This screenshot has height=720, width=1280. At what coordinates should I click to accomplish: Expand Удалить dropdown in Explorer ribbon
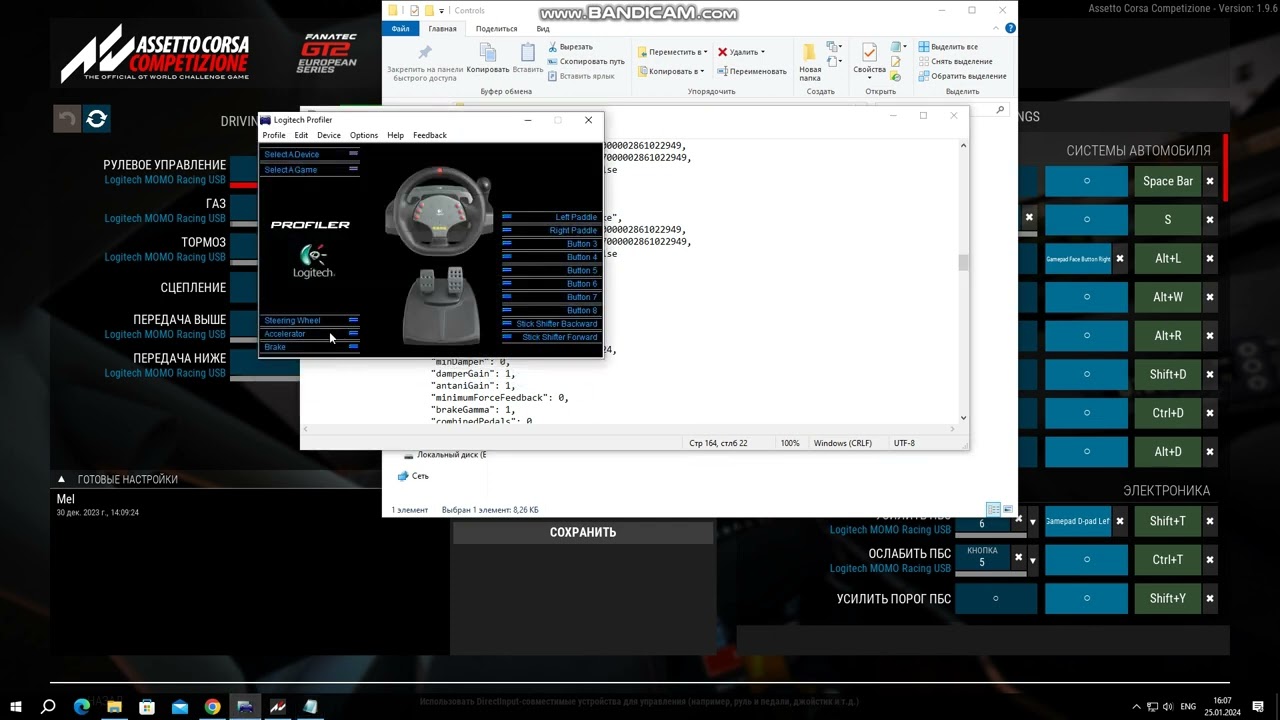[762, 52]
